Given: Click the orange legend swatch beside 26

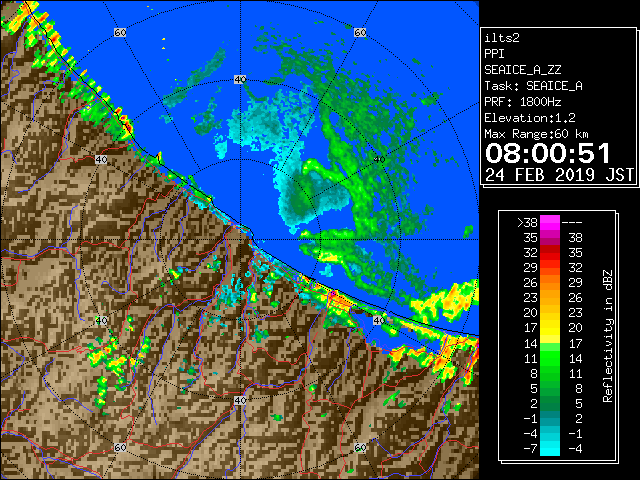Looking at the screenshot, I should tap(550, 283).
